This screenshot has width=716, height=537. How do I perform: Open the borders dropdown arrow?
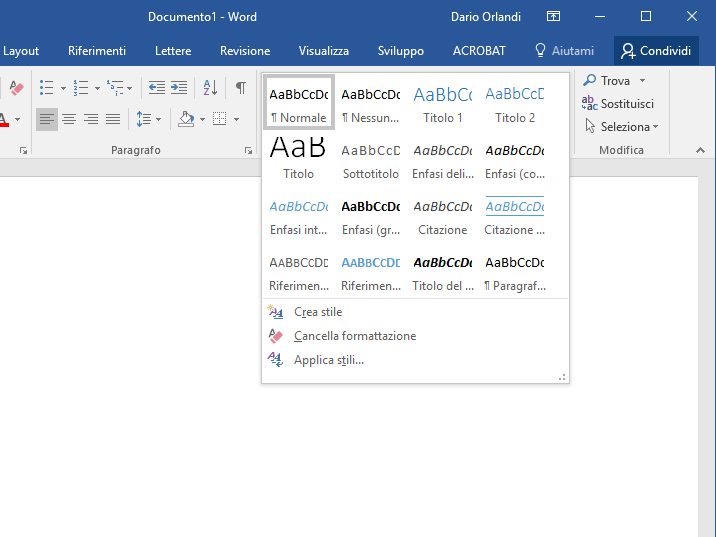(237, 119)
